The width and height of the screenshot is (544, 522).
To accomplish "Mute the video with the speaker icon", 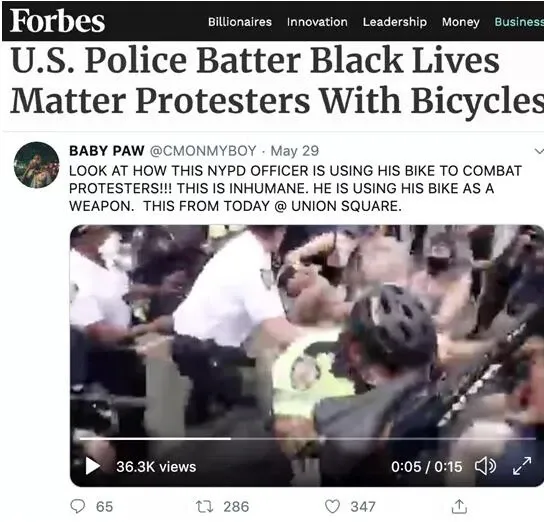I will (485, 466).
